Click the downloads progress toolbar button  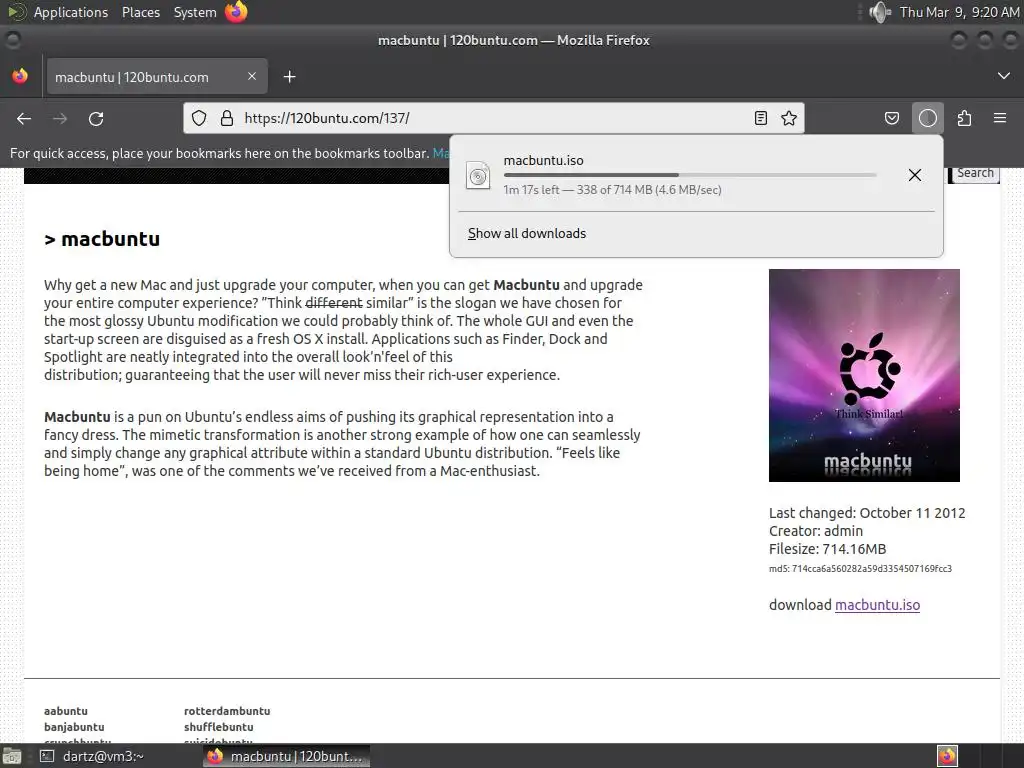[927, 118]
